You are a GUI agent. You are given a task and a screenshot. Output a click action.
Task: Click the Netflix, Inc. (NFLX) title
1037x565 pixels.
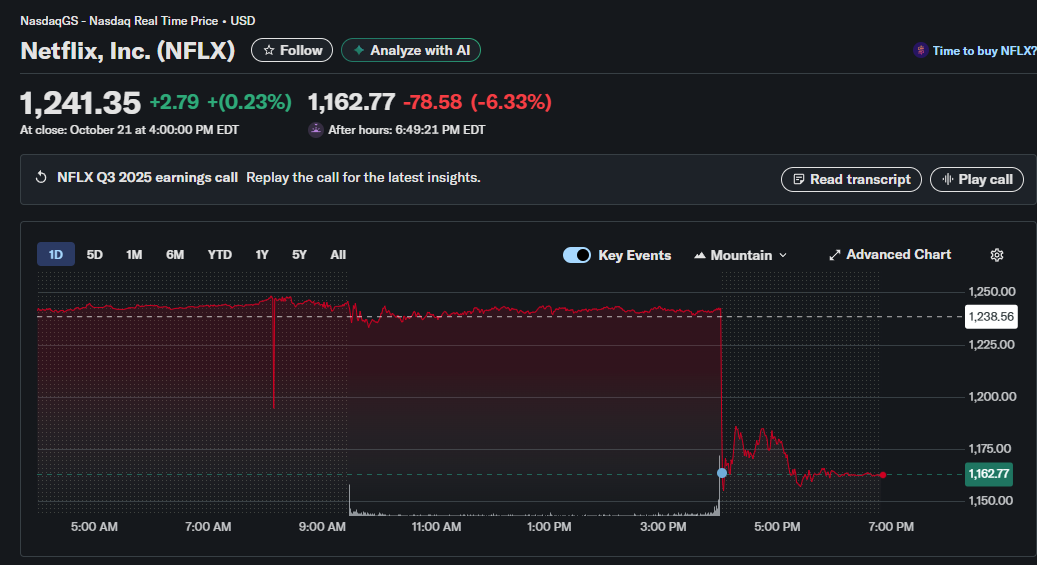tap(128, 50)
